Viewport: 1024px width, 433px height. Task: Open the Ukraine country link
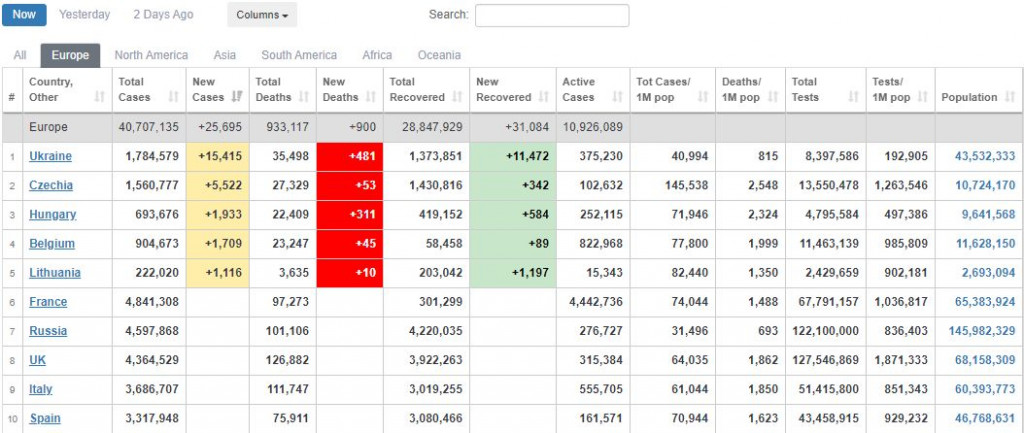(50, 156)
